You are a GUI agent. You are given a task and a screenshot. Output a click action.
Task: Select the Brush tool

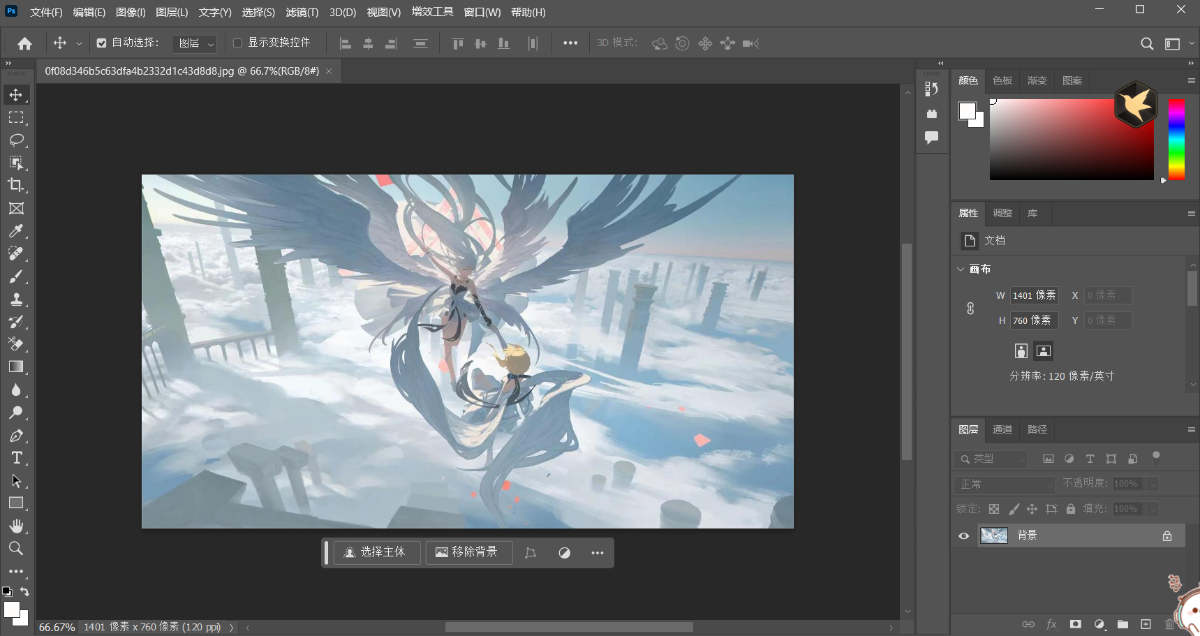click(16, 277)
